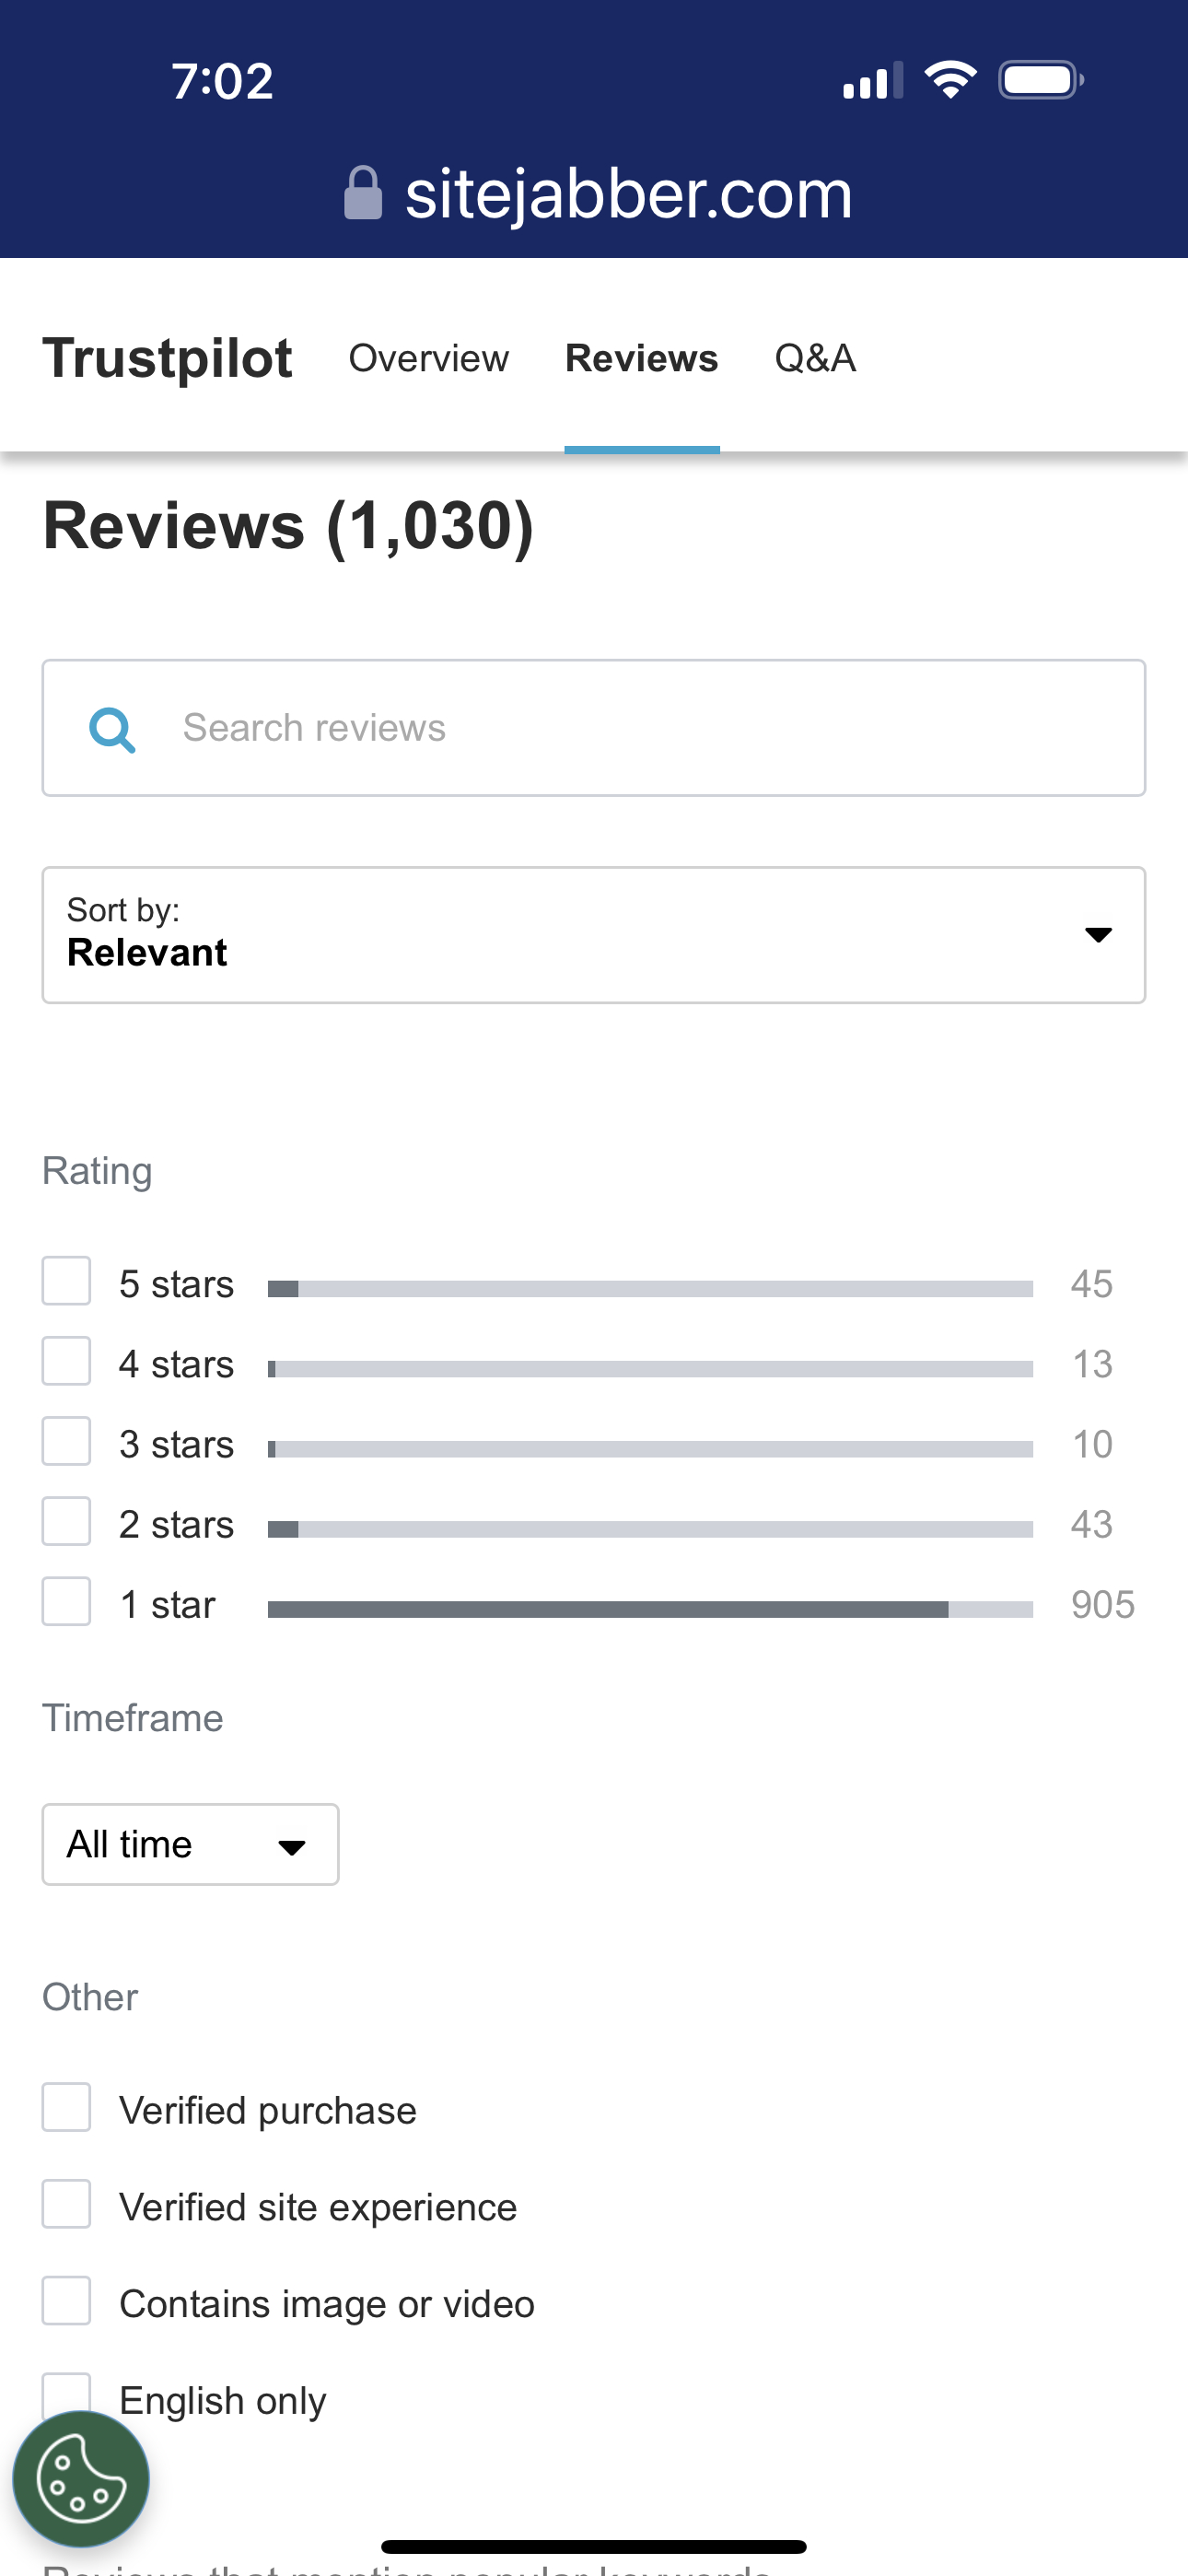Focus the Search reviews field
Screen dimensions: 1188x2576
(x=594, y=728)
